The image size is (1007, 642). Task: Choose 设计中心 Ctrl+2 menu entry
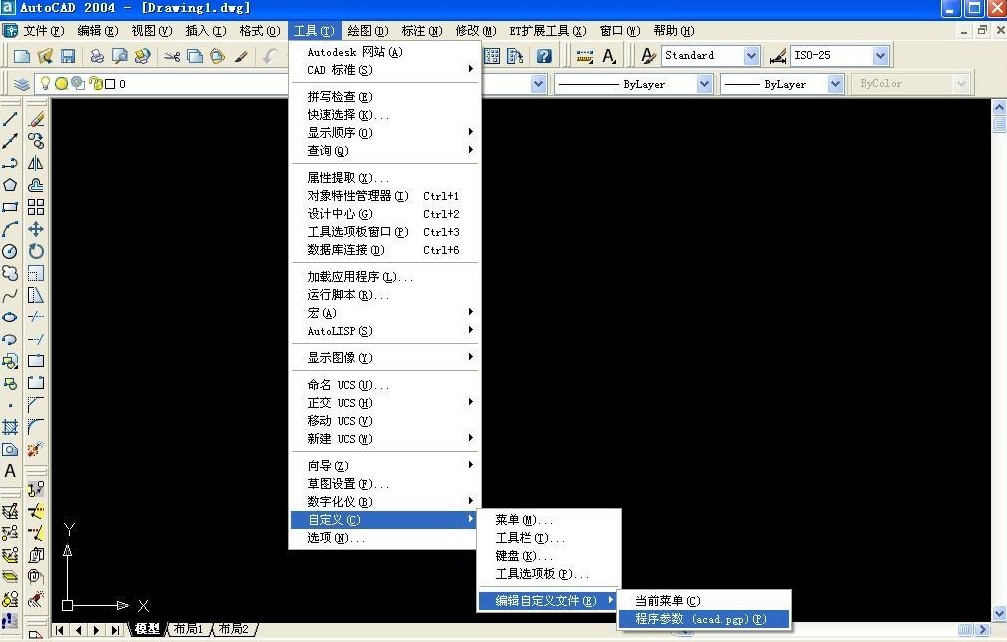[x=385, y=214]
